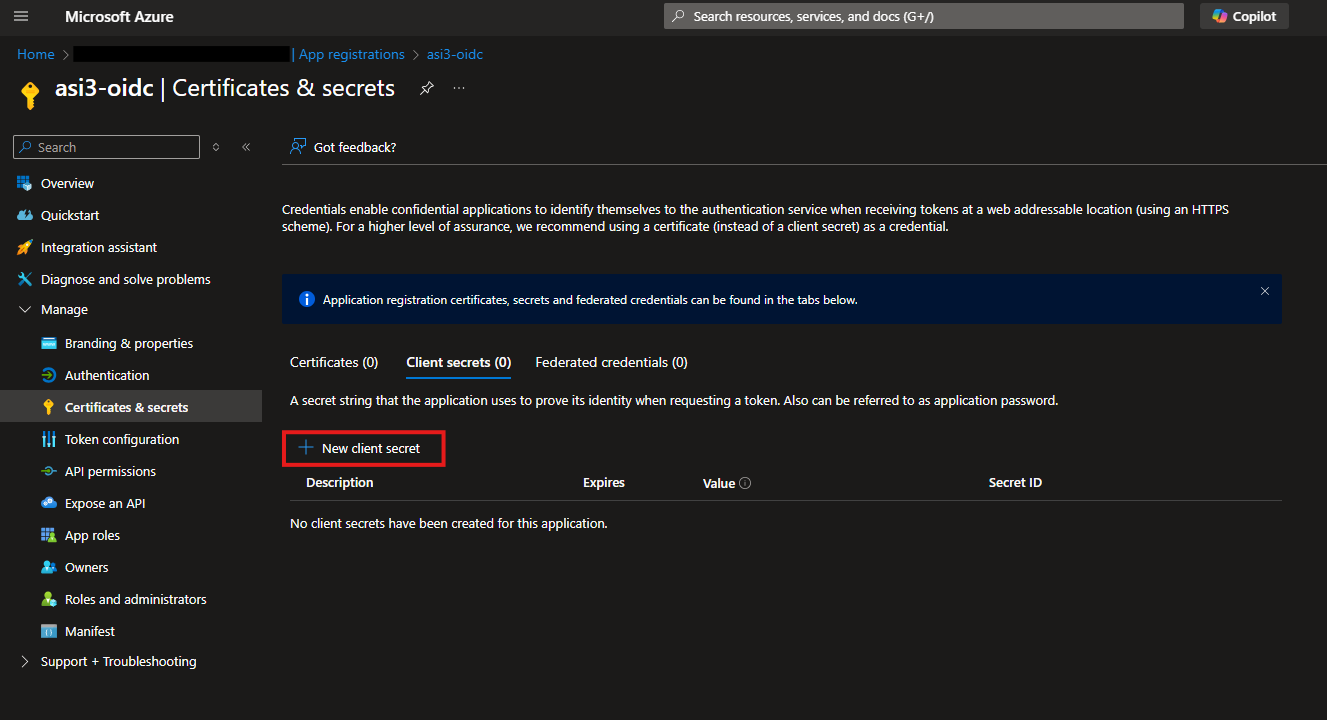Image resolution: width=1327 pixels, height=720 pixels.
Task: Click the large key icon beside page title
Action: click(x=30, y=95)
